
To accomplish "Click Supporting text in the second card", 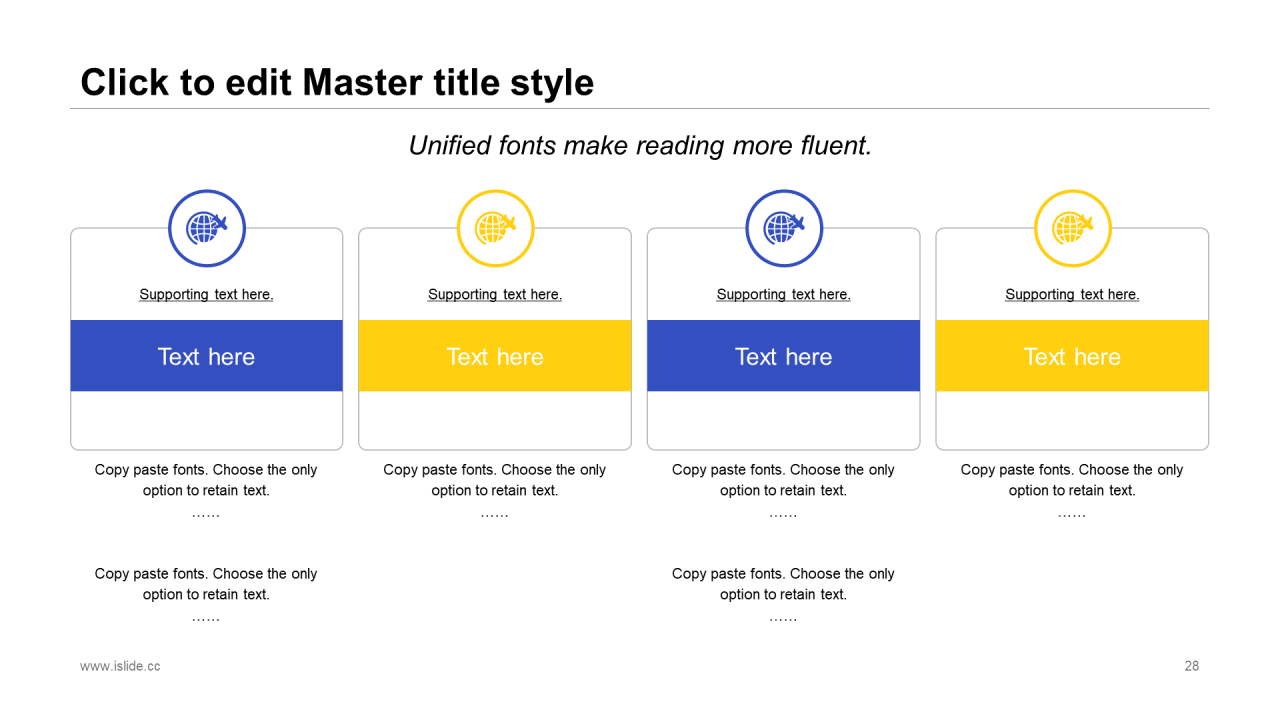I will [495, 294].
